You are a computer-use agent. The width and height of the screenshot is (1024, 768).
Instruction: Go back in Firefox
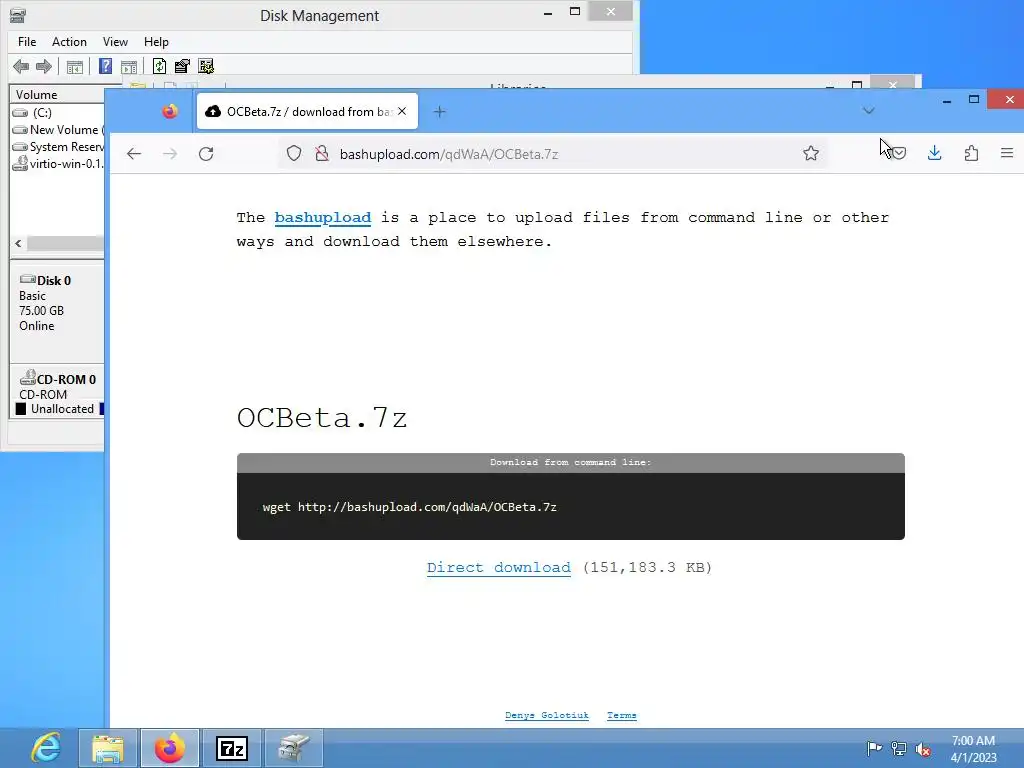134,153
